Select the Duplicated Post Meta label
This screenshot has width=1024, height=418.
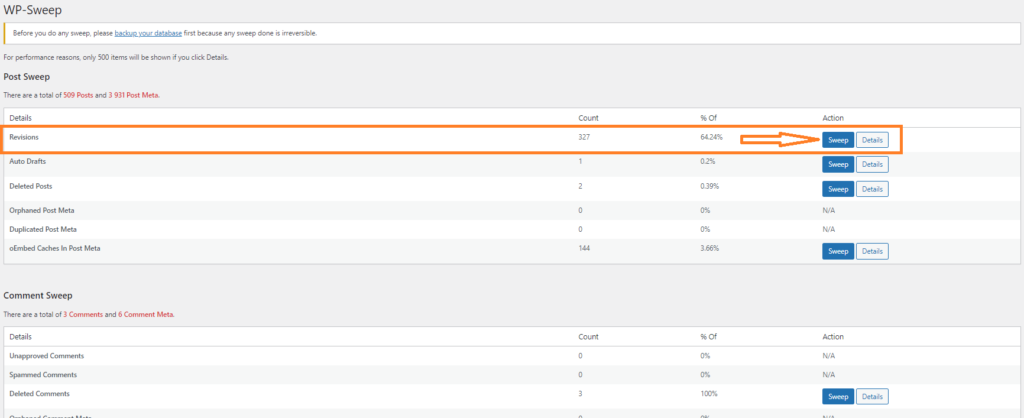pos(43,229)
